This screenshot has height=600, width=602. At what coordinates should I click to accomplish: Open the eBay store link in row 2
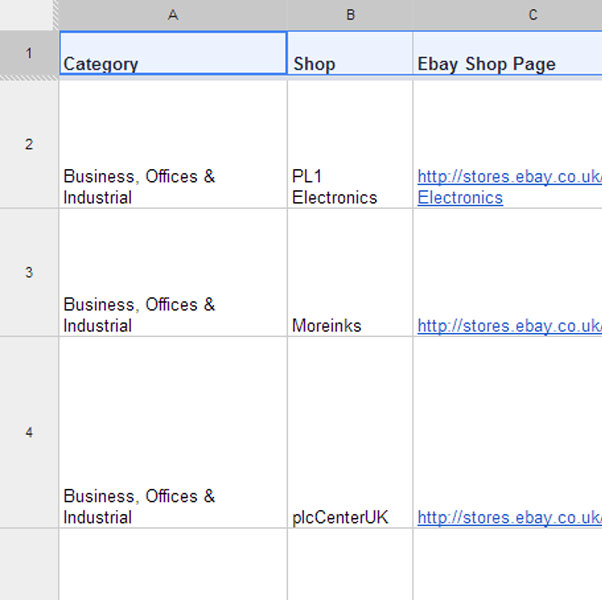pyautogui.click(x=509, y=177)
